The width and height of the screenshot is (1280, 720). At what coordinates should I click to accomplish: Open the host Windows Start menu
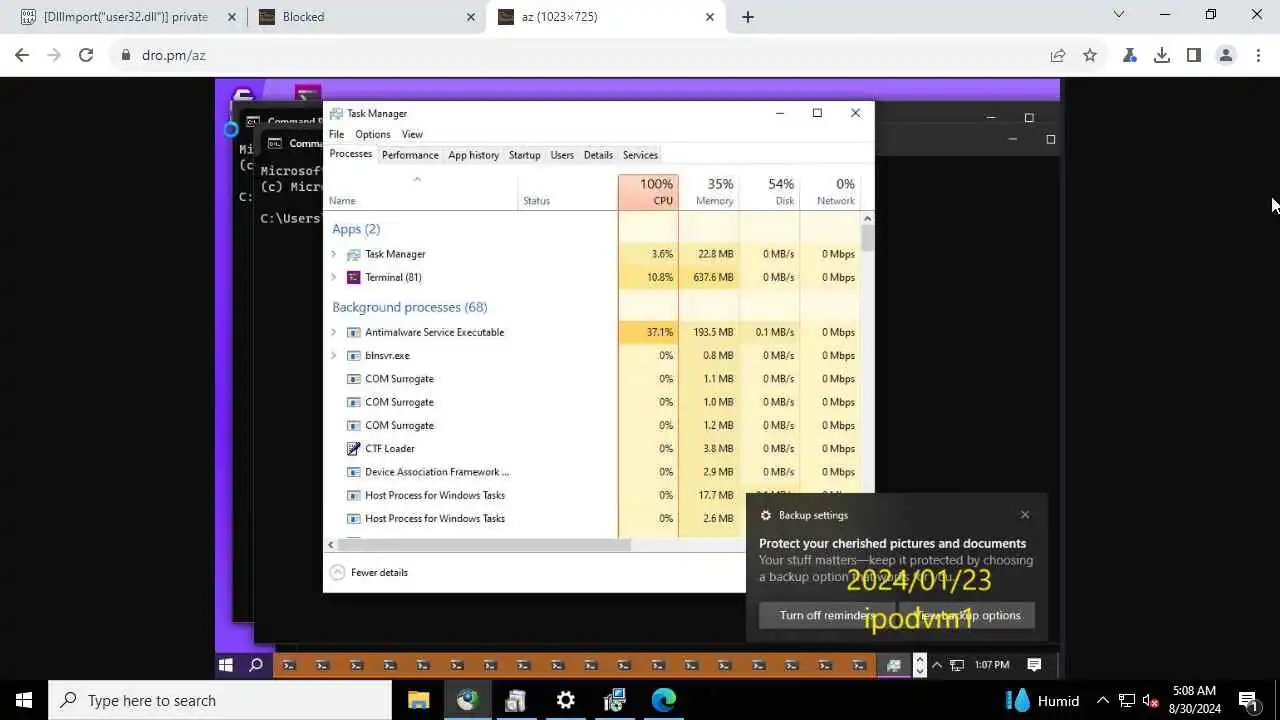click(24, 700)
